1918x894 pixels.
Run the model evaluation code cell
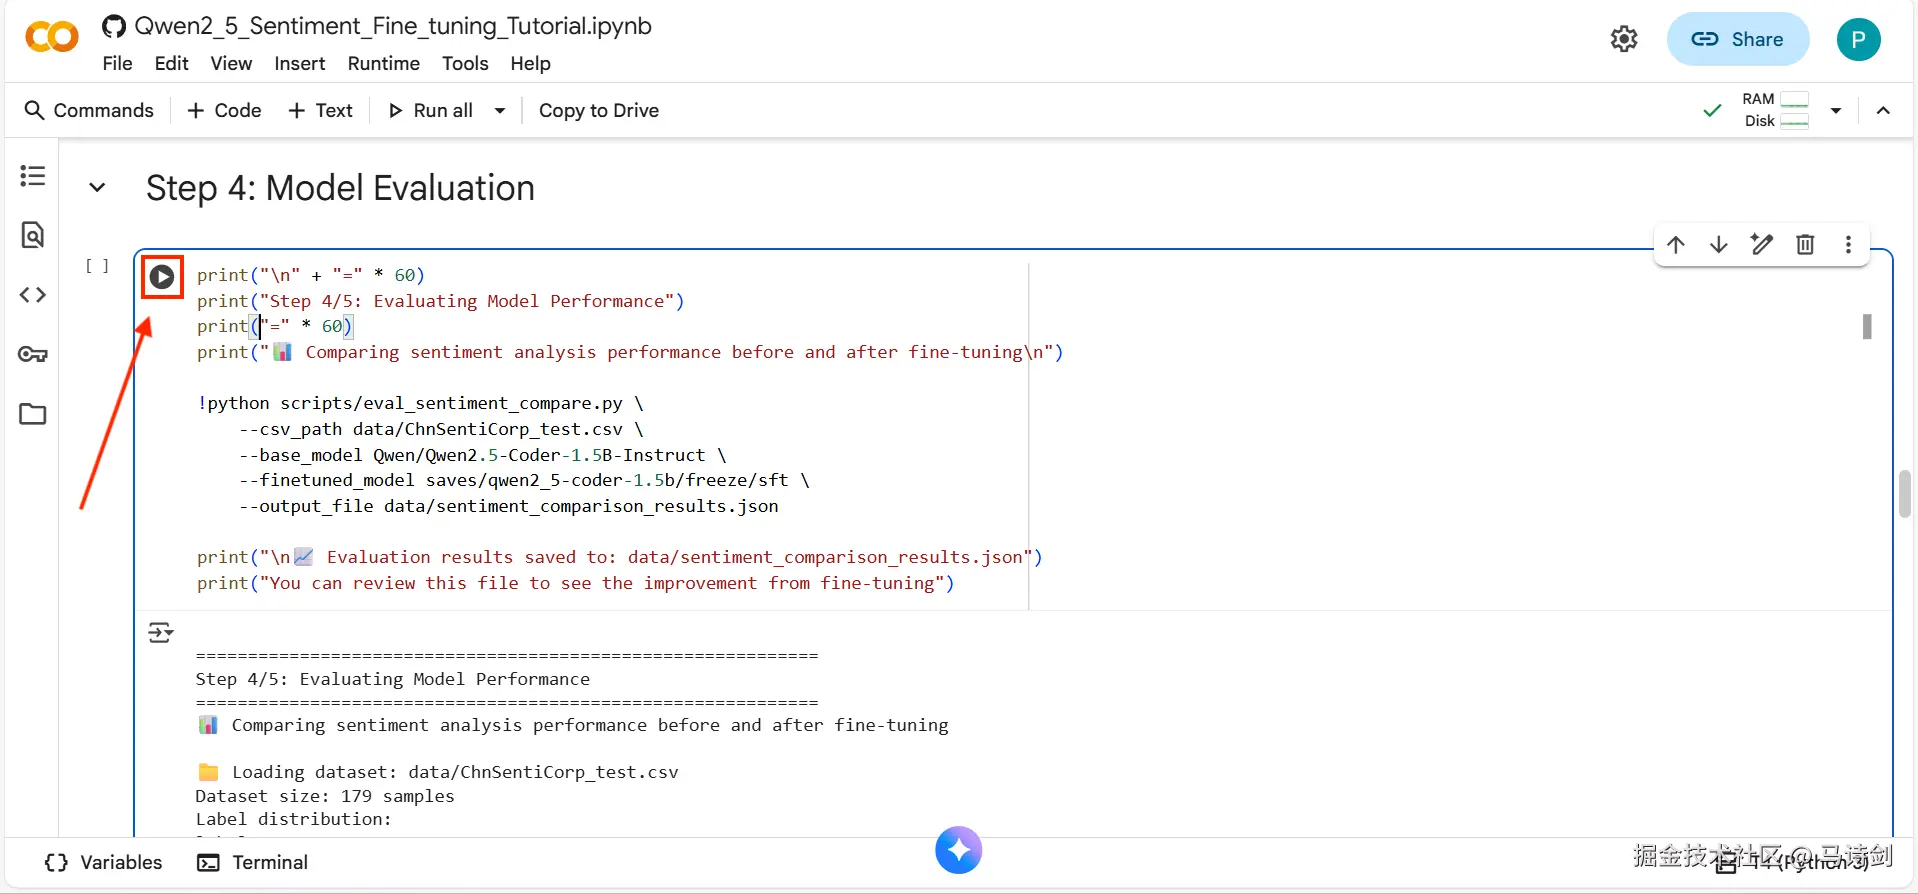click(x=162, y=277)
